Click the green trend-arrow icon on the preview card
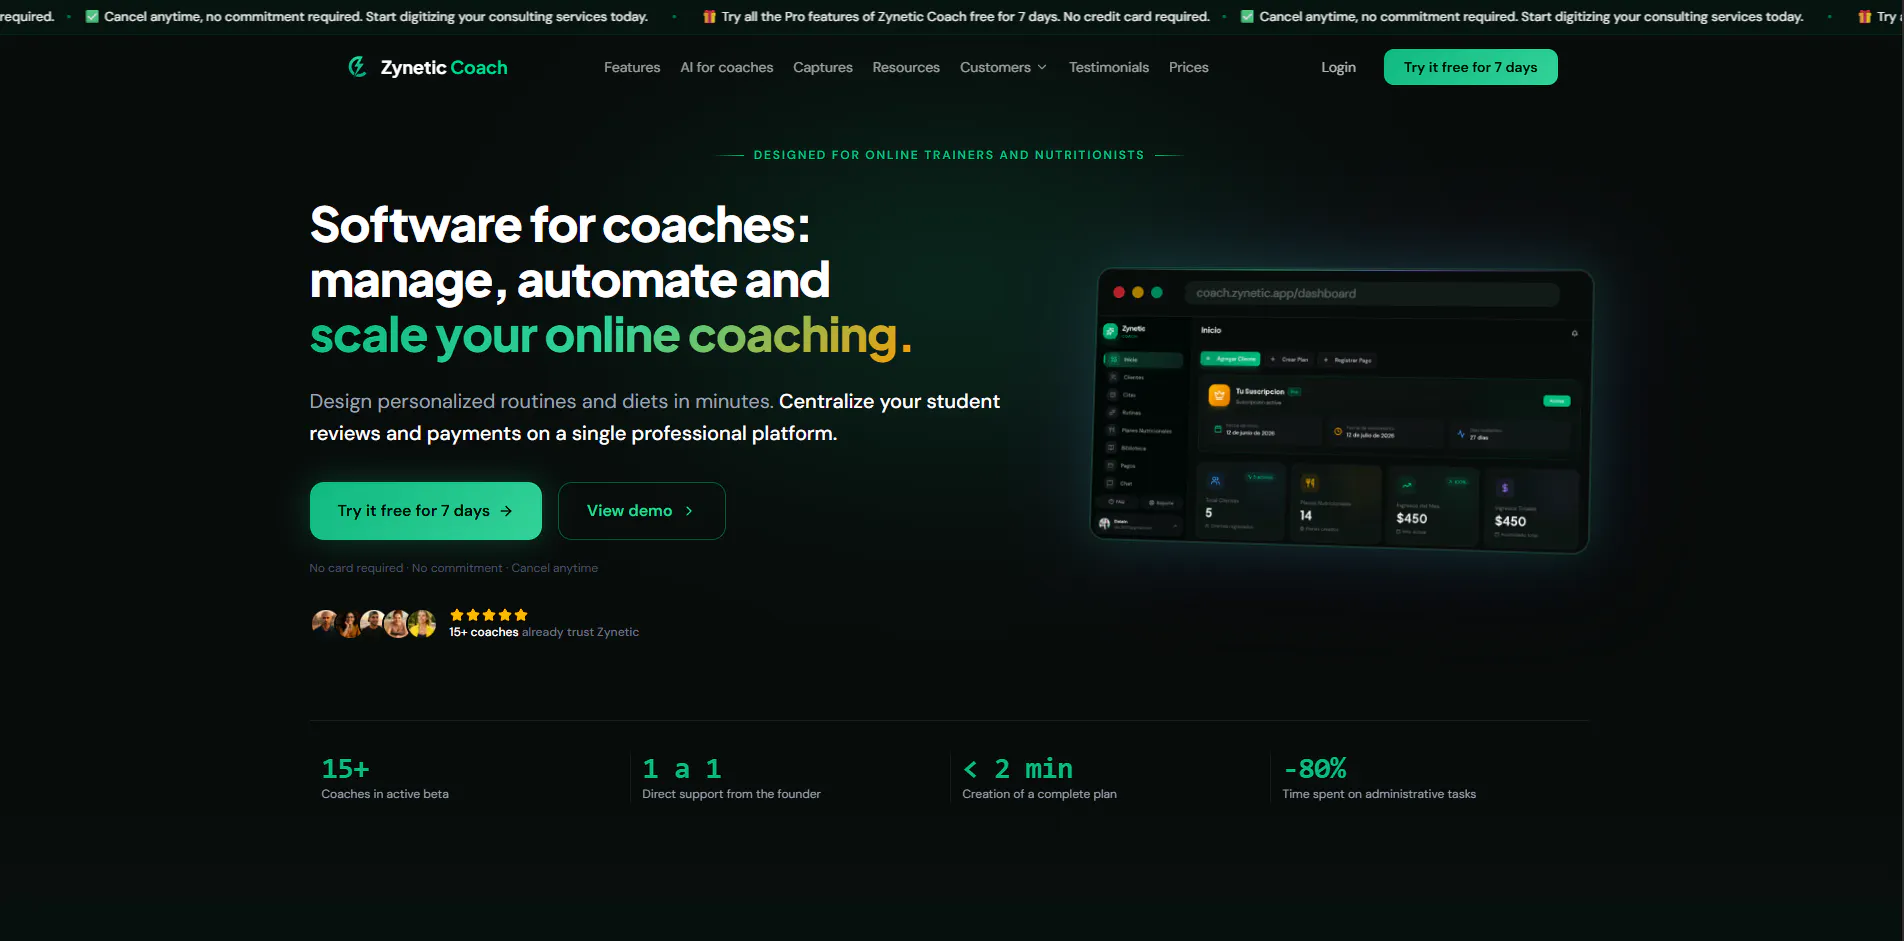Viewport: 1904px width, 941px height. pos(1407,485)
